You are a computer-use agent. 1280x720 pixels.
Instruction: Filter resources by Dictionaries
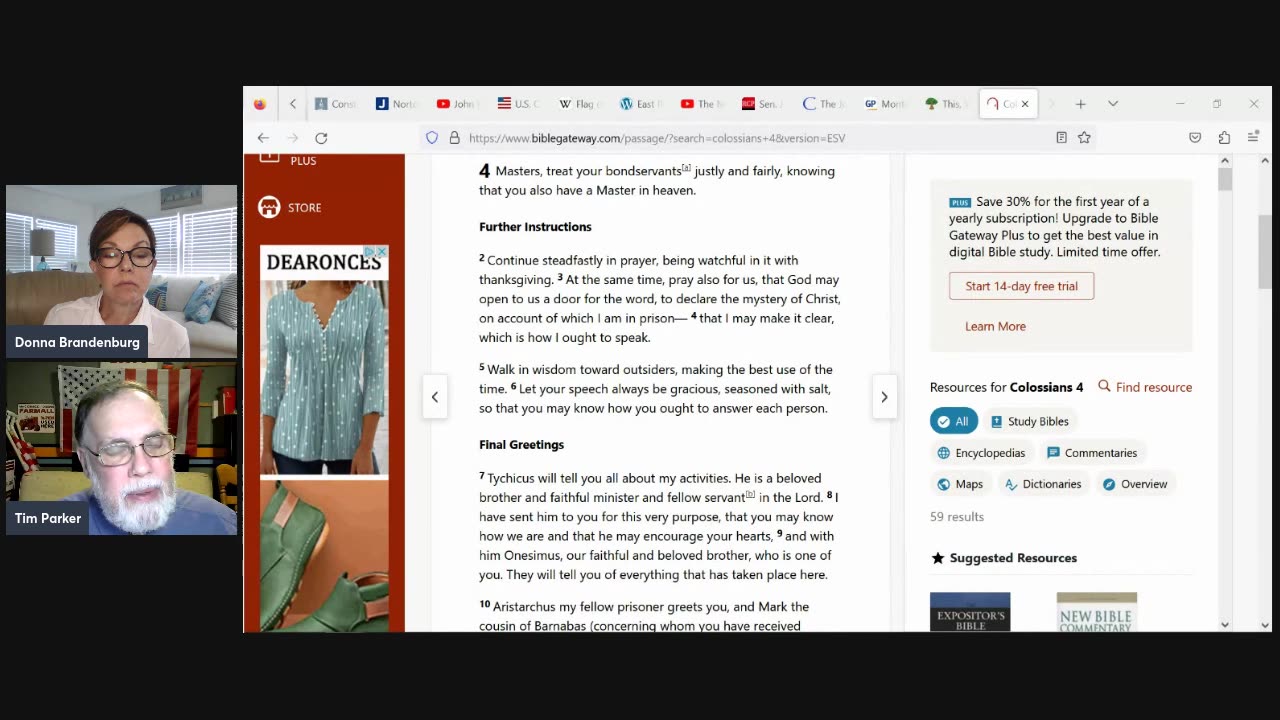coord(1042,484)
